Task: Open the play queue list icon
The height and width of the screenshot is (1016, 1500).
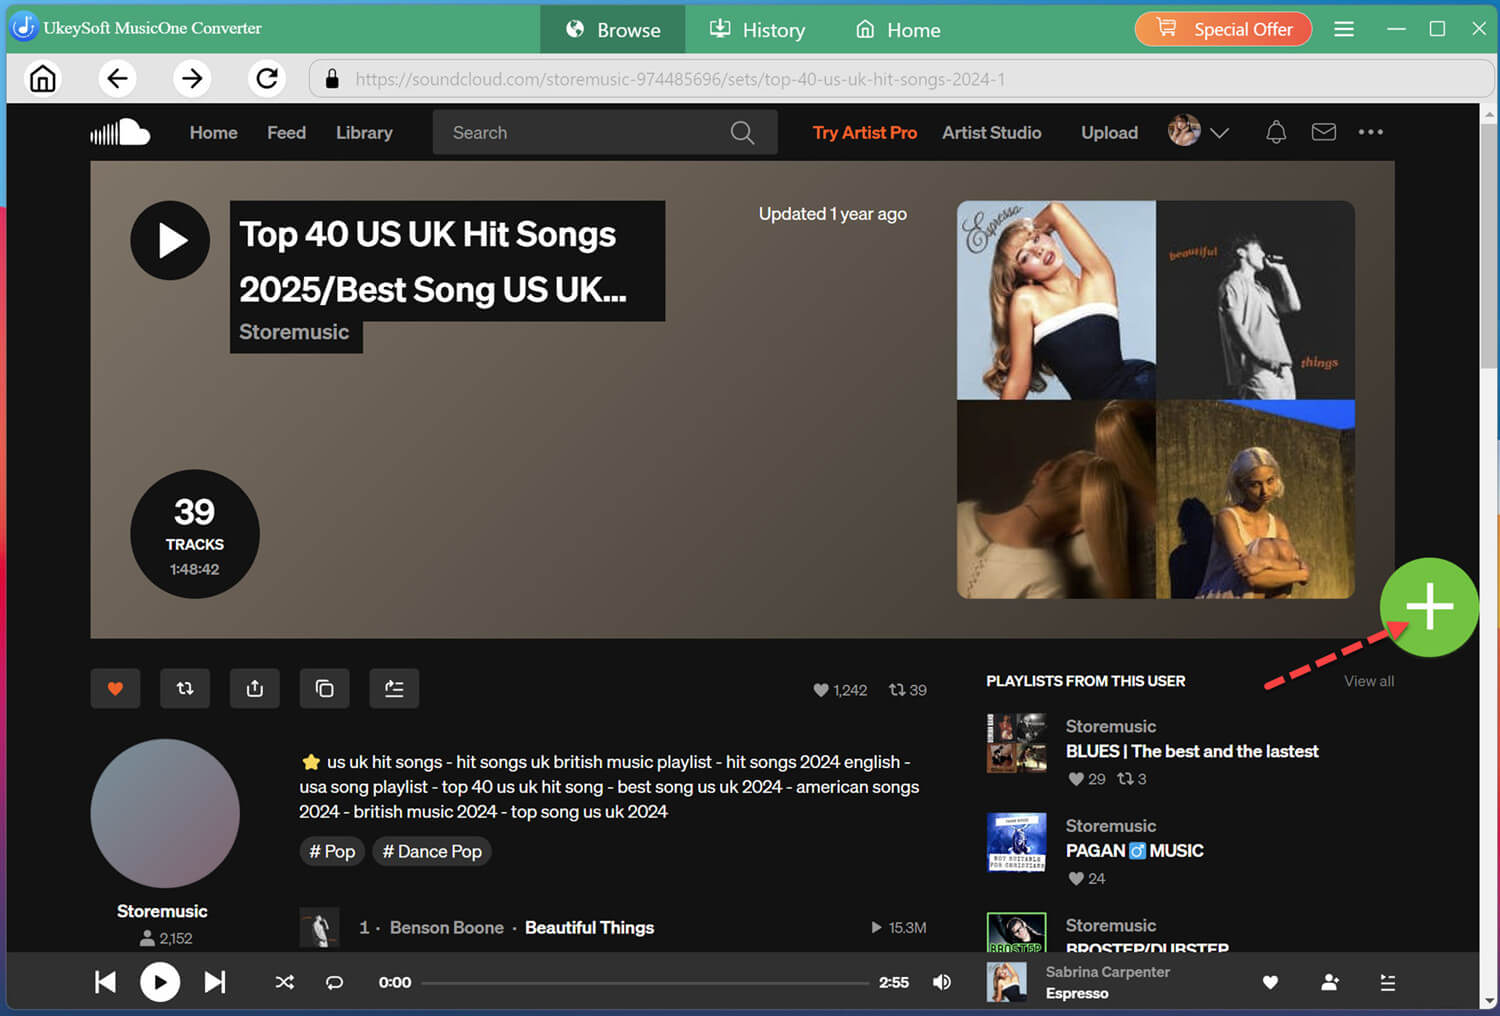Action: pyautogui.click(x=1388, y=982)
